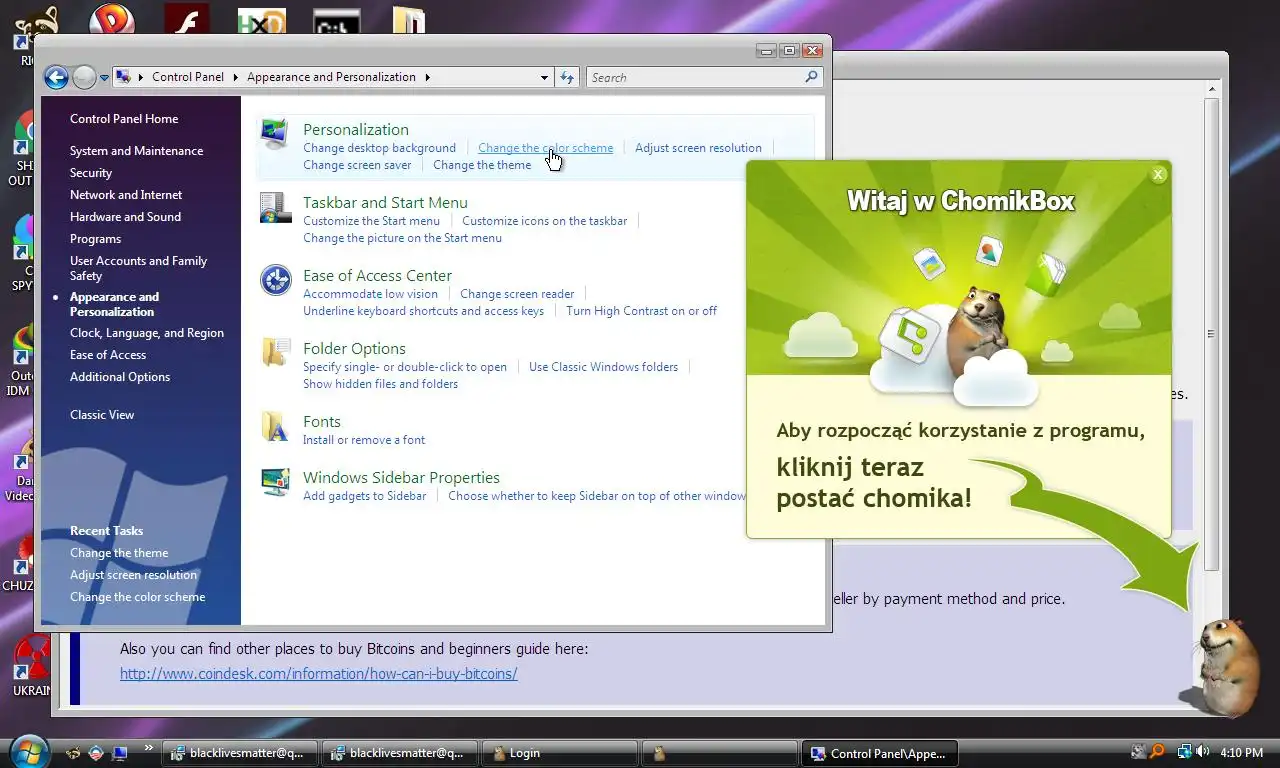Viewport: 1280px width, 768px height.
Task: Switch to Classic View
Action: [x=102, y=415]
